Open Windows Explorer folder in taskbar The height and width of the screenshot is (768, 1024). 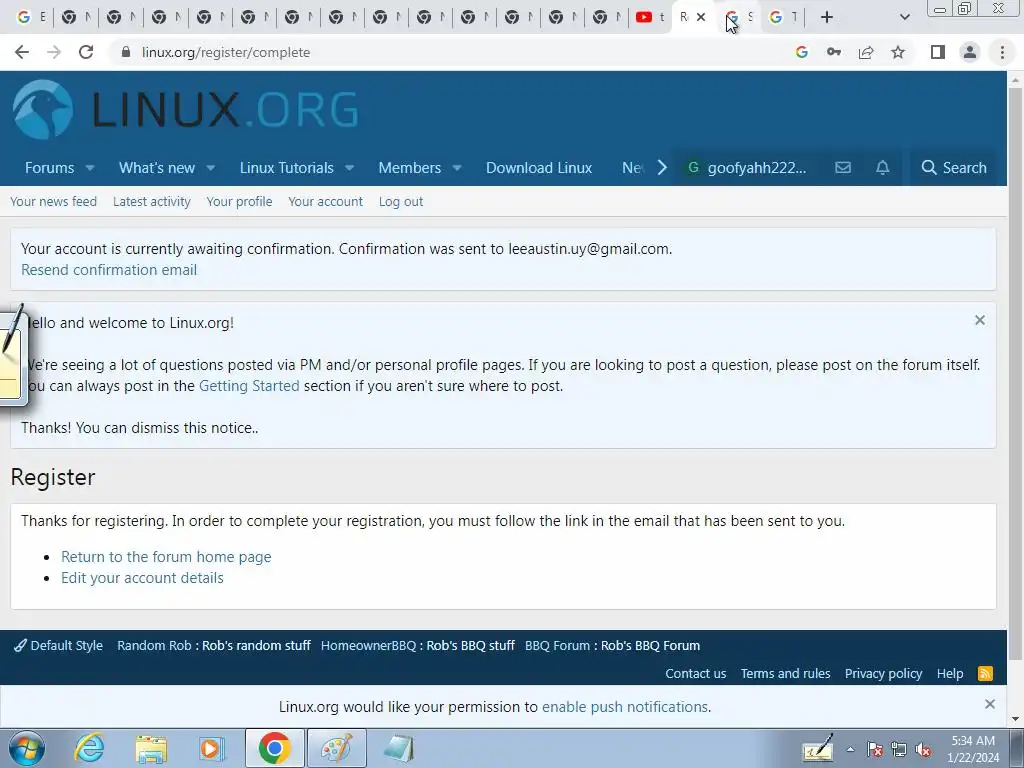coord(151,748)
